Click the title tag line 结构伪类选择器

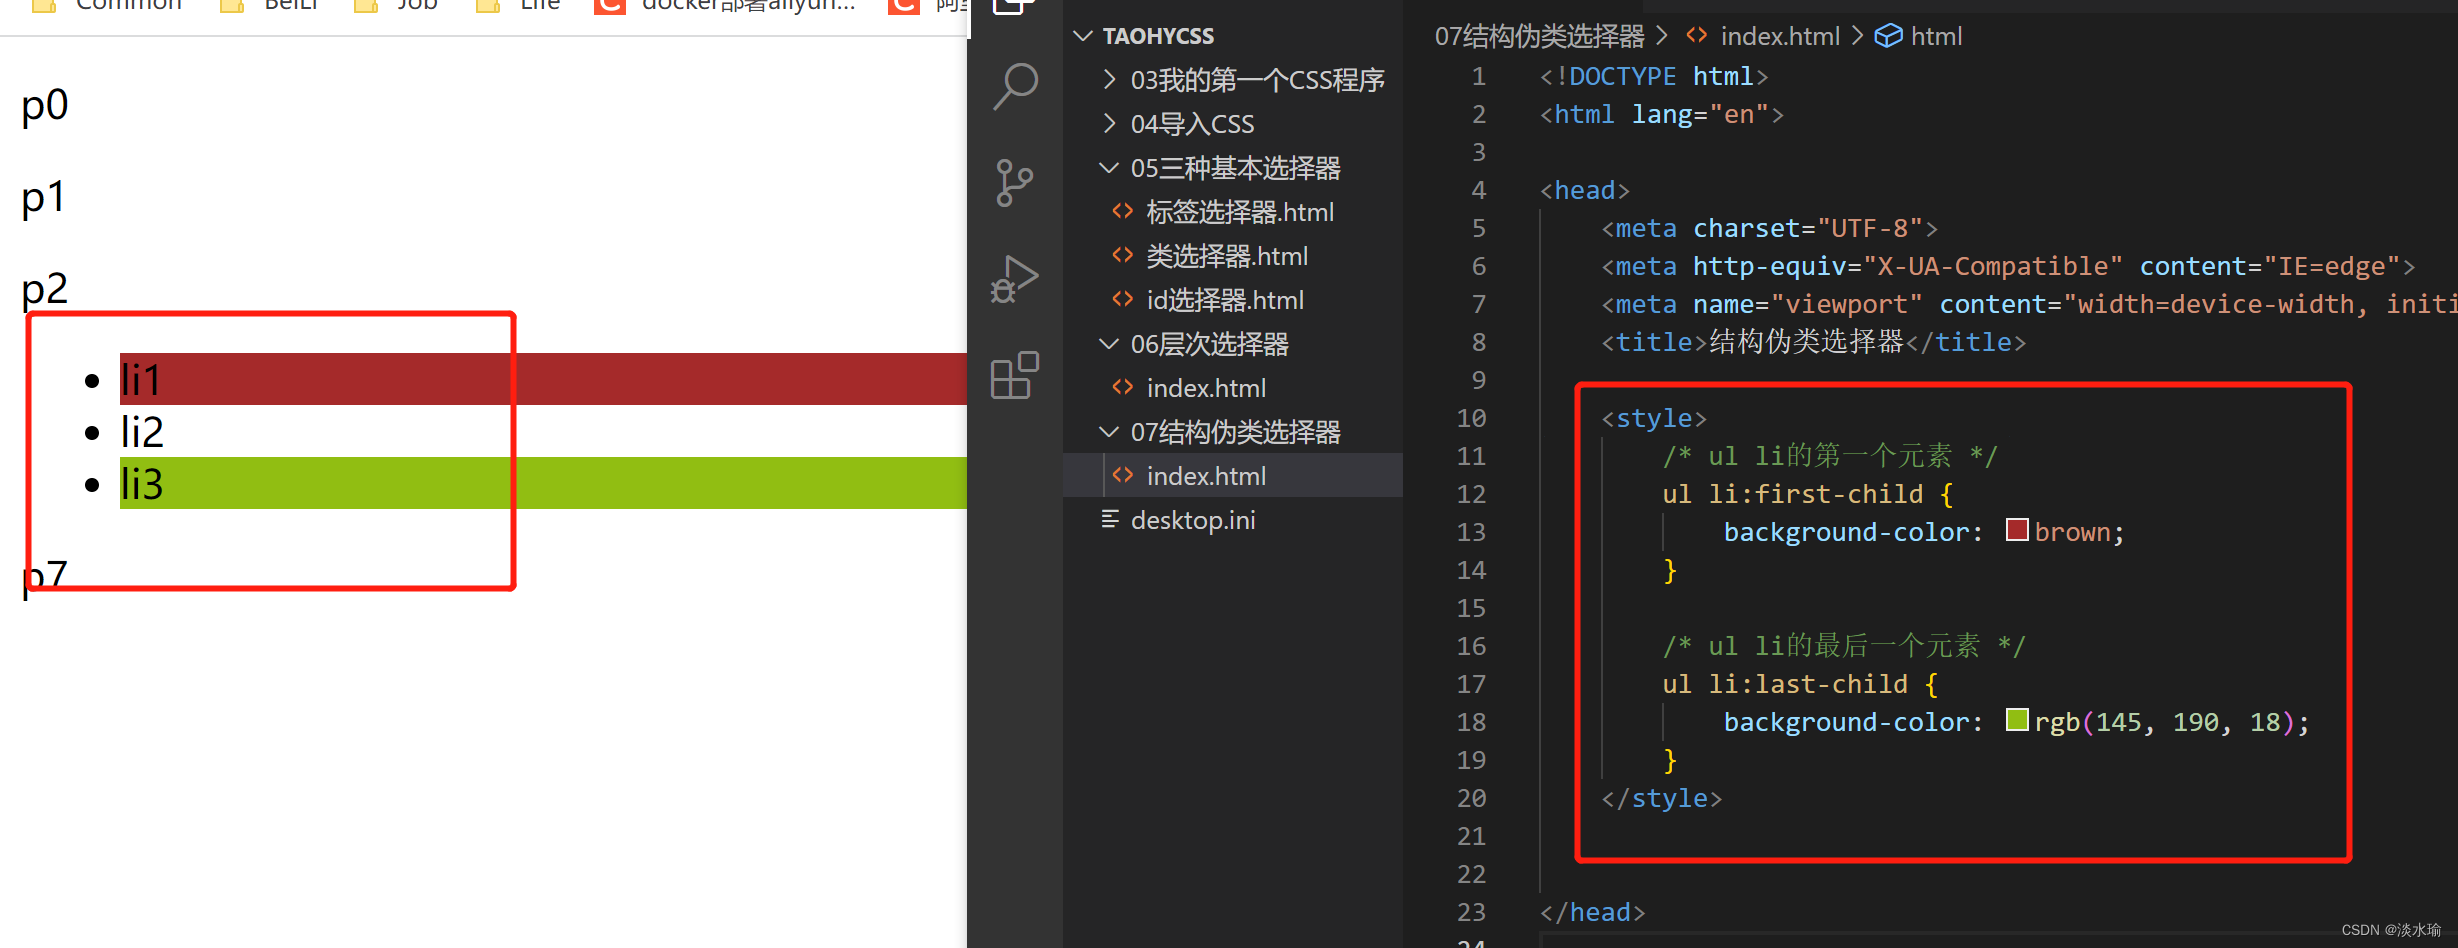click(x=1813, y=342)
